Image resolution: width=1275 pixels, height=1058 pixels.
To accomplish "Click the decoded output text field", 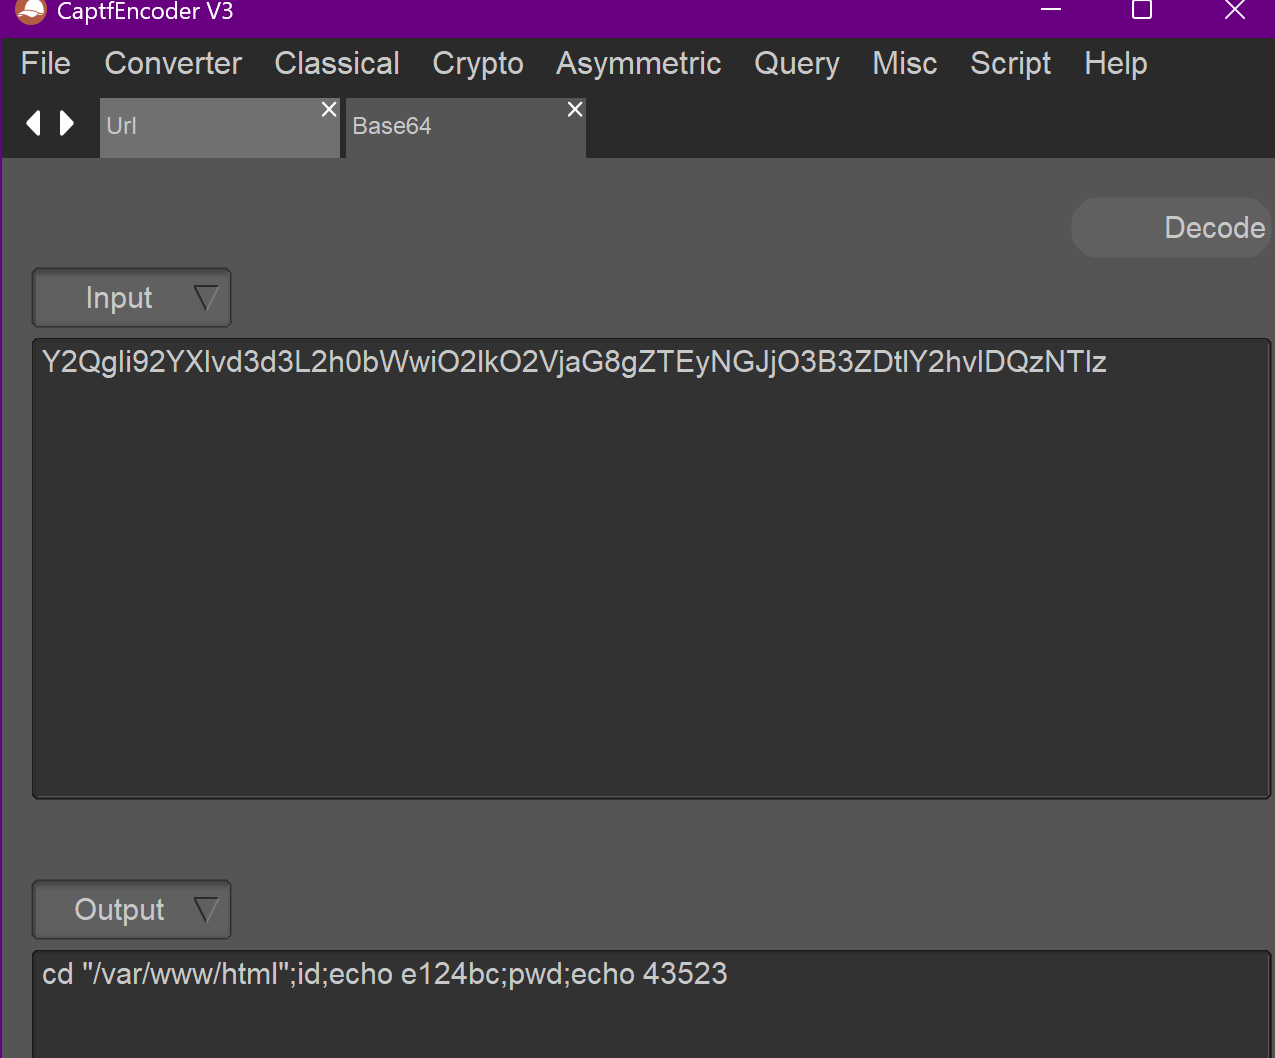I will [650, 1000].
